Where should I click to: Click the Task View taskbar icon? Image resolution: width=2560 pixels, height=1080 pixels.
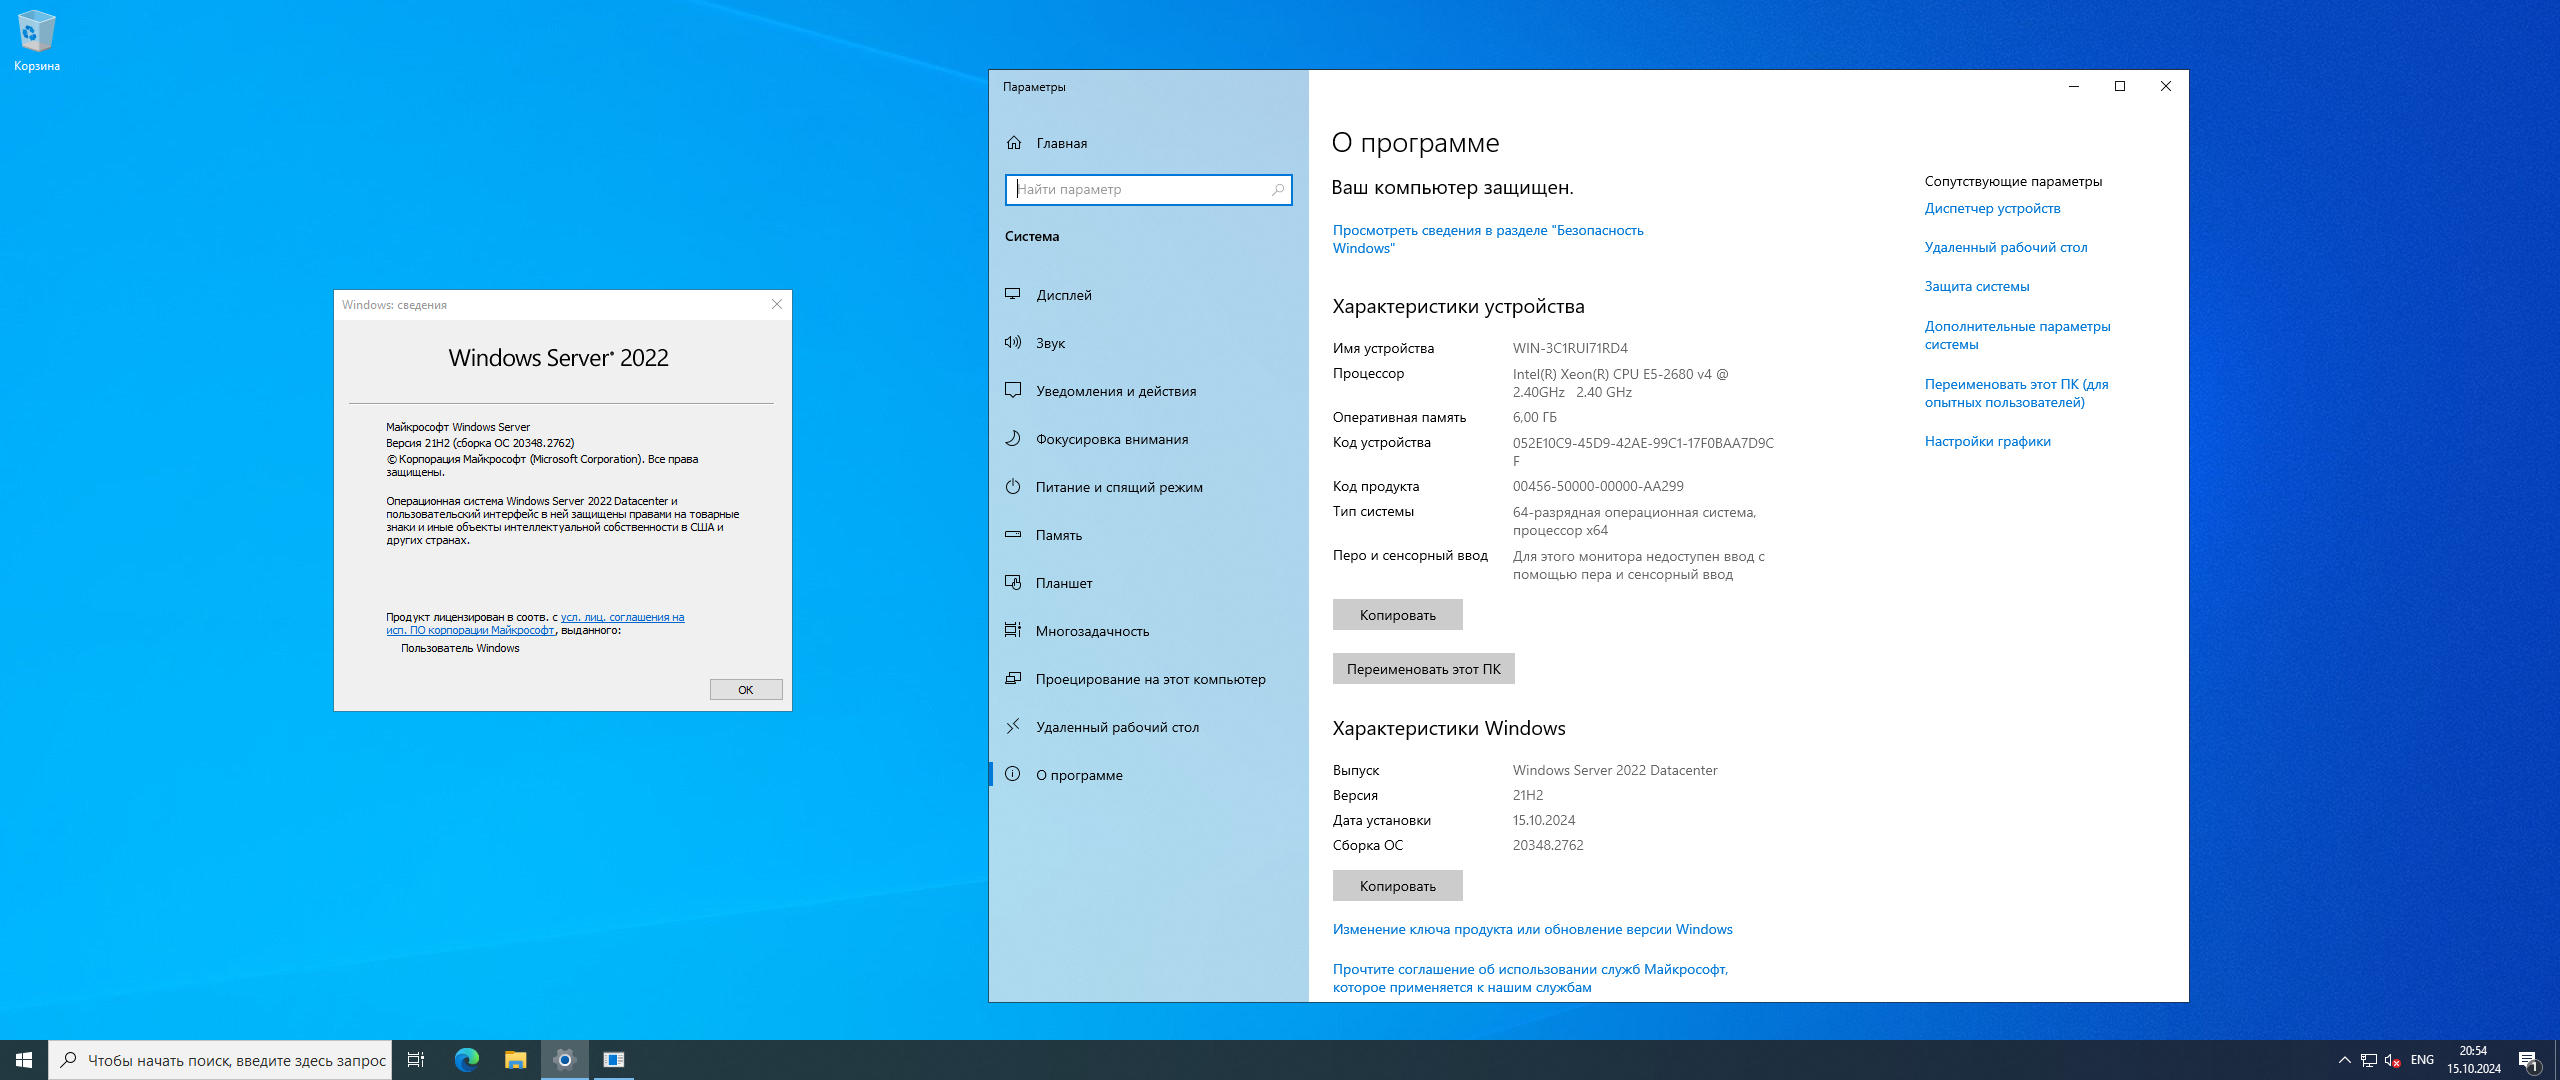click(x=416, y=1059)
